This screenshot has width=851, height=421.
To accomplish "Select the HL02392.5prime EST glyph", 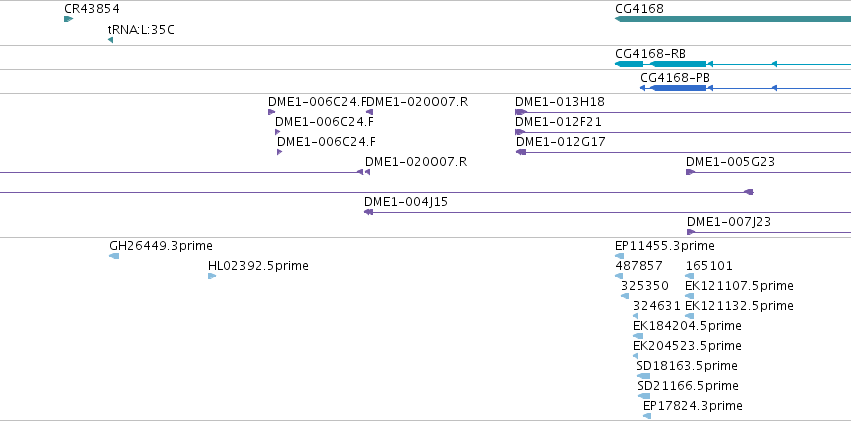I will pos(212,276).
